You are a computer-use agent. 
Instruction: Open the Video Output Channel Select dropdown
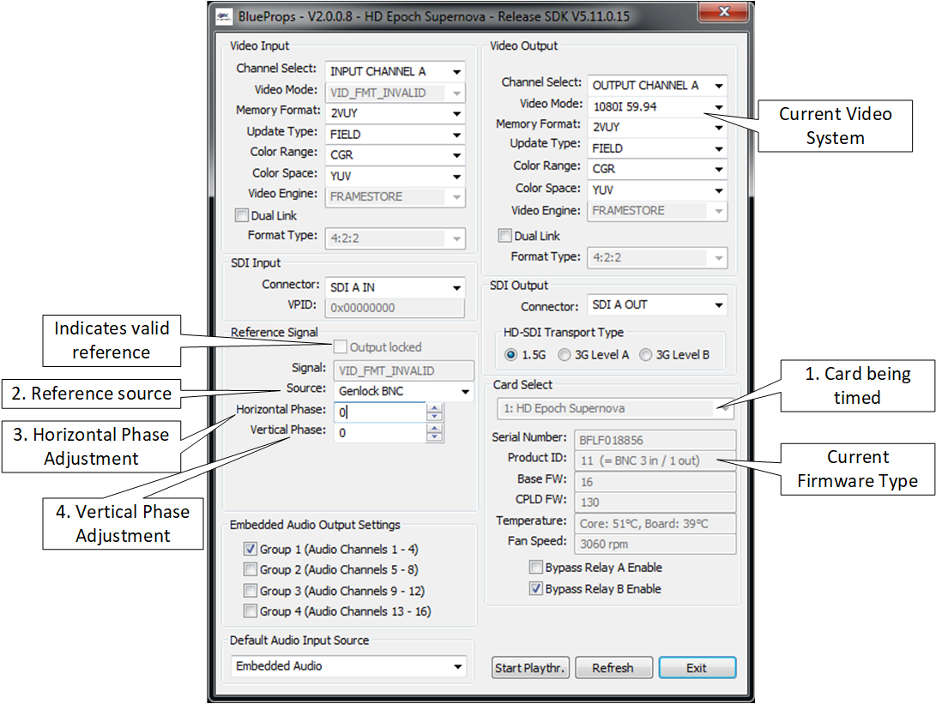pyautogui.click(x=657, y=85)
